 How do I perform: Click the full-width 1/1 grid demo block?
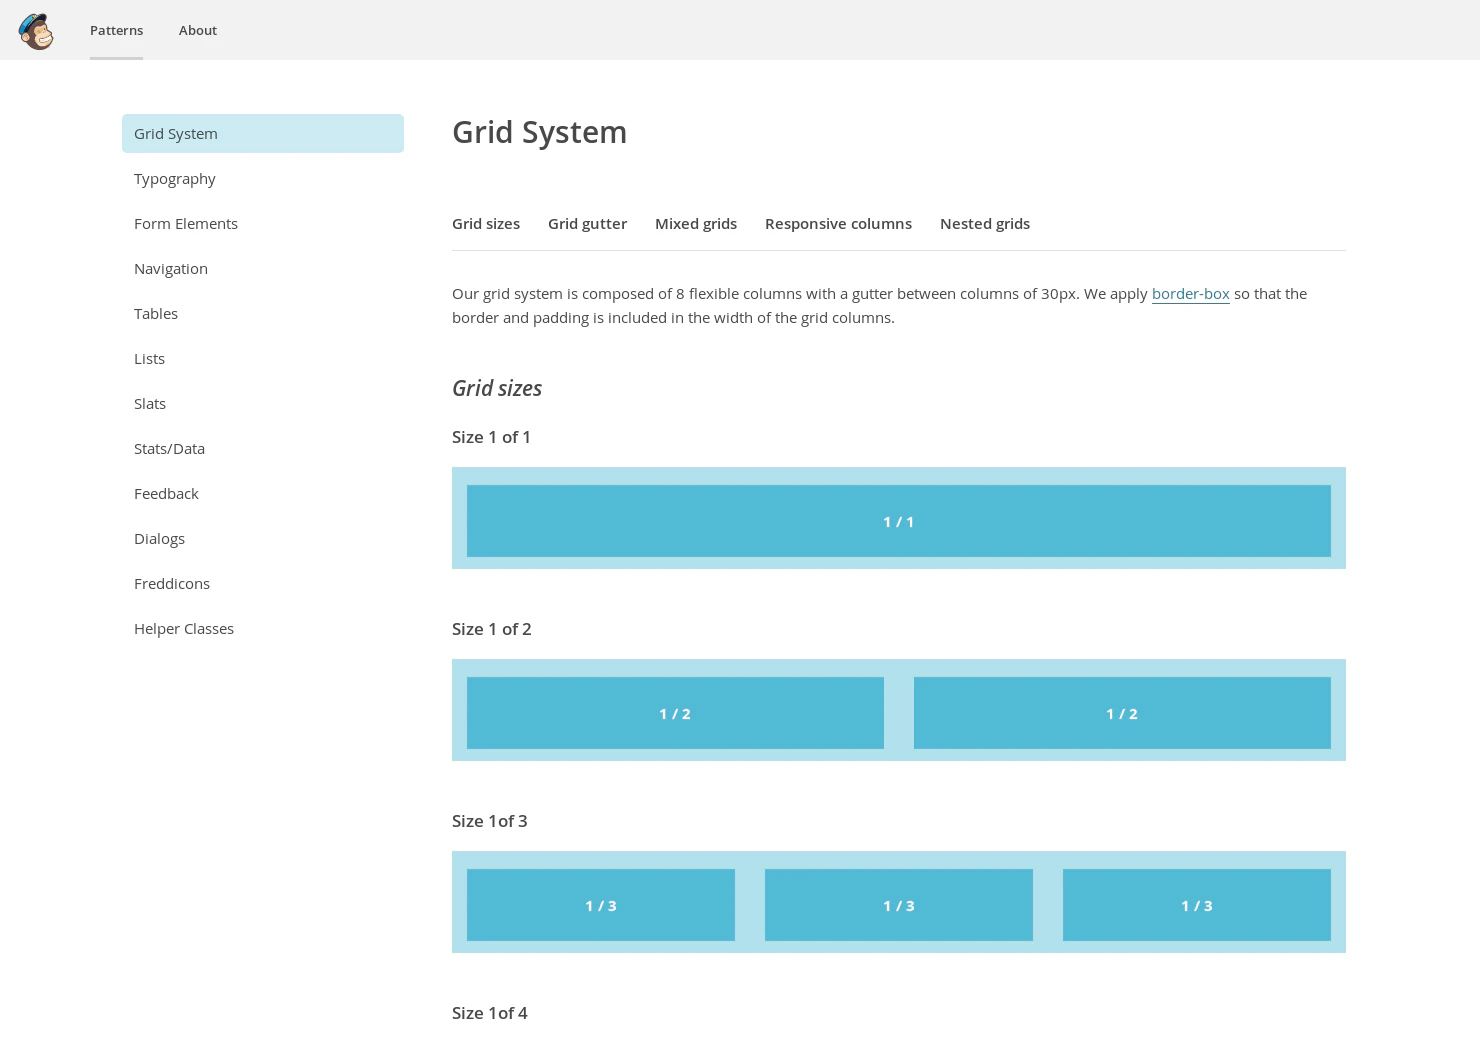pyautogui.click(x=899, y=521)
